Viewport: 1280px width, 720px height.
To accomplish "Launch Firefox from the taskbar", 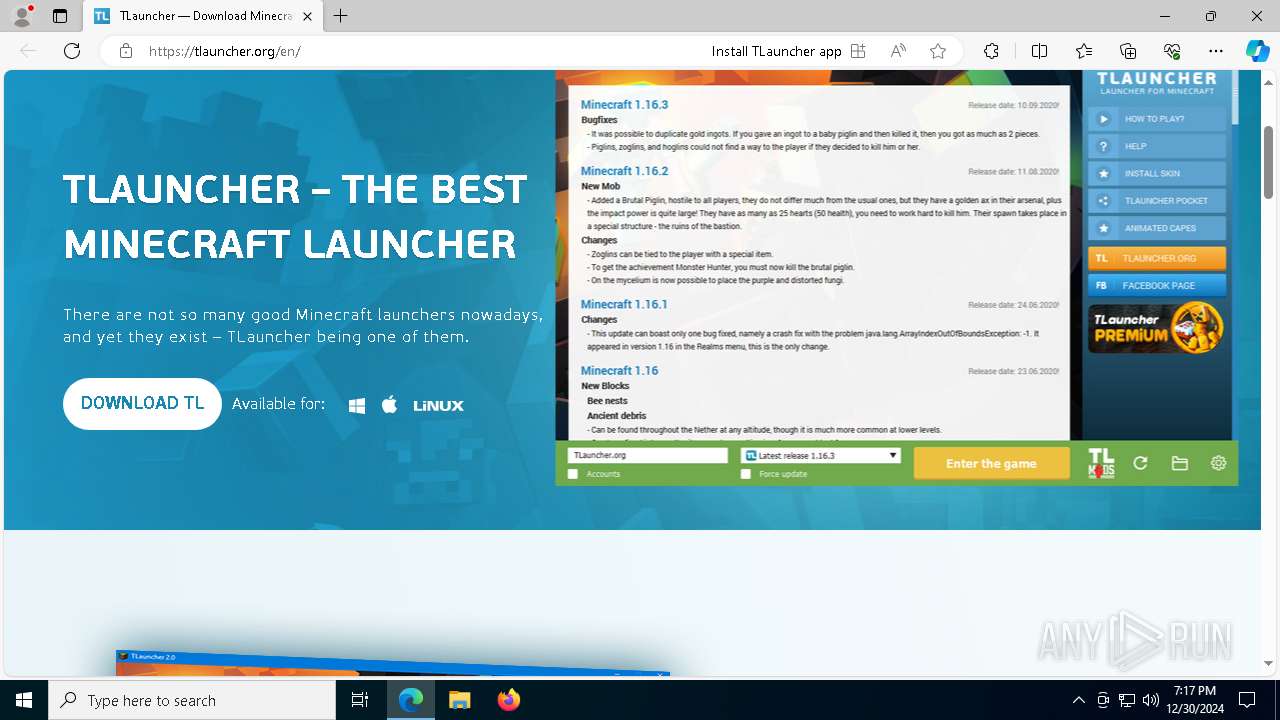I will [508, 700].
